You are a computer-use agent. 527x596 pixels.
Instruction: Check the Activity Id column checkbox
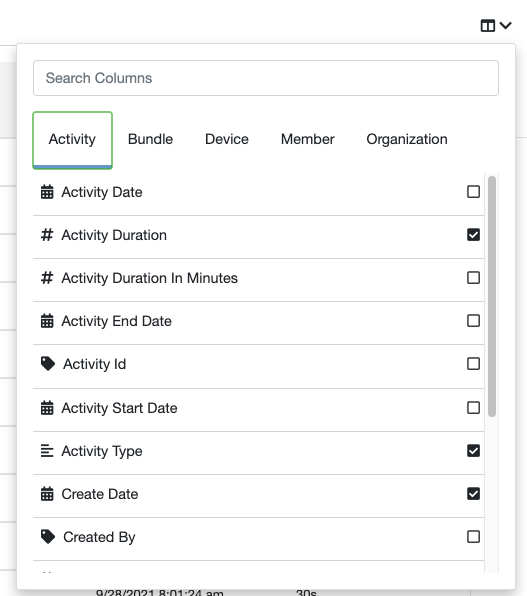coord(473,364)
